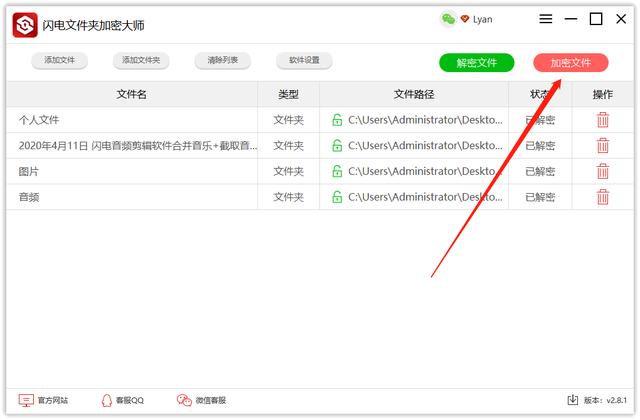The image size is (640, 420).
Task: Click file path in 个人文件 row
Action: tap(425, 120)
